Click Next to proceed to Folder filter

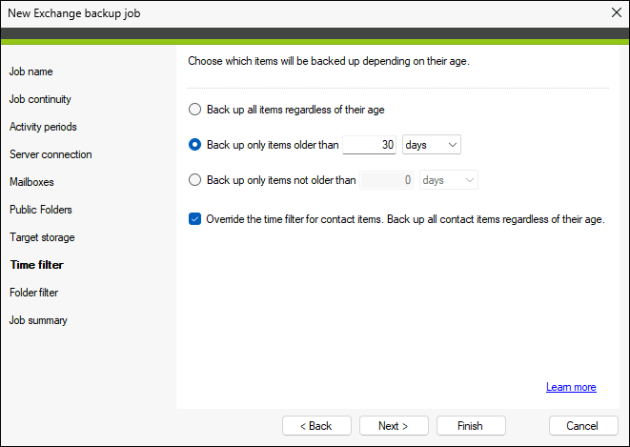394,426
